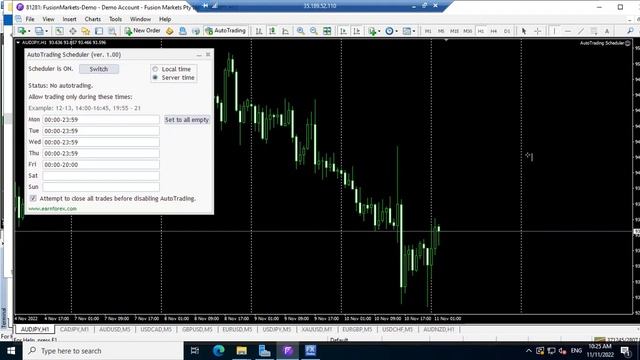Screen dimensions: 640x360
Task: Select the H4 timeframe
Action: coord(494,31)
